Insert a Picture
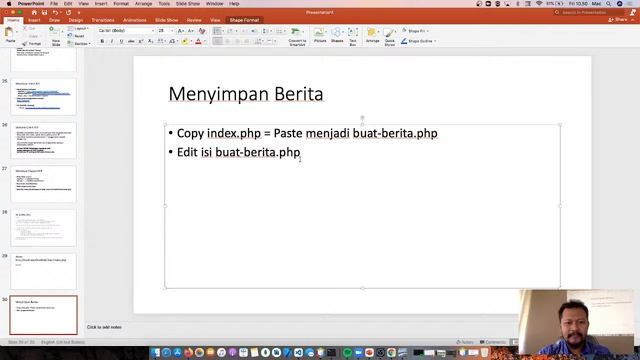This screenshot has height=360, width=640. click(x=320, y=36)
